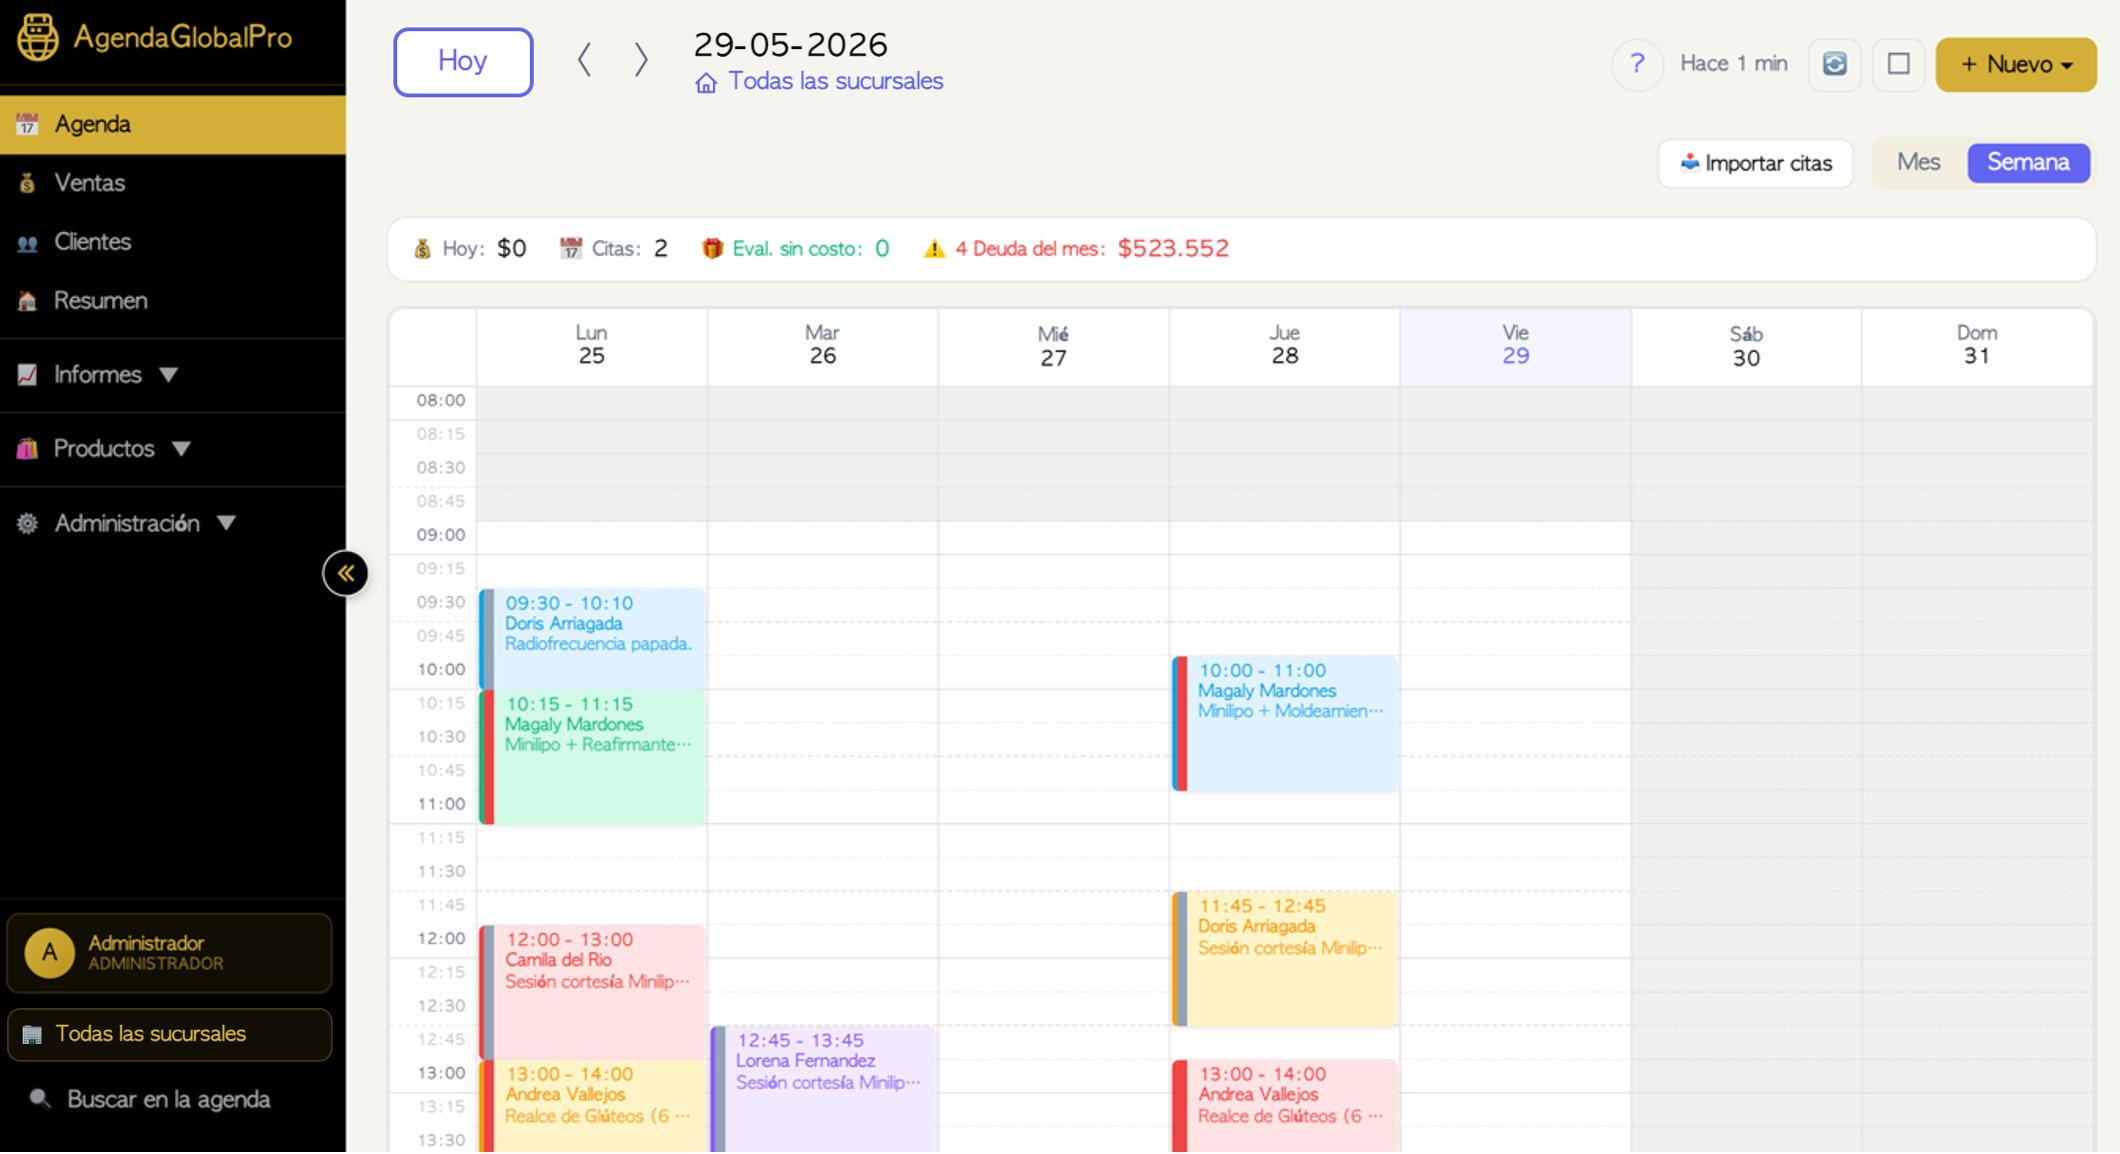Open the Resumen page
The image size is (2120, 1154).
(173, 301)
